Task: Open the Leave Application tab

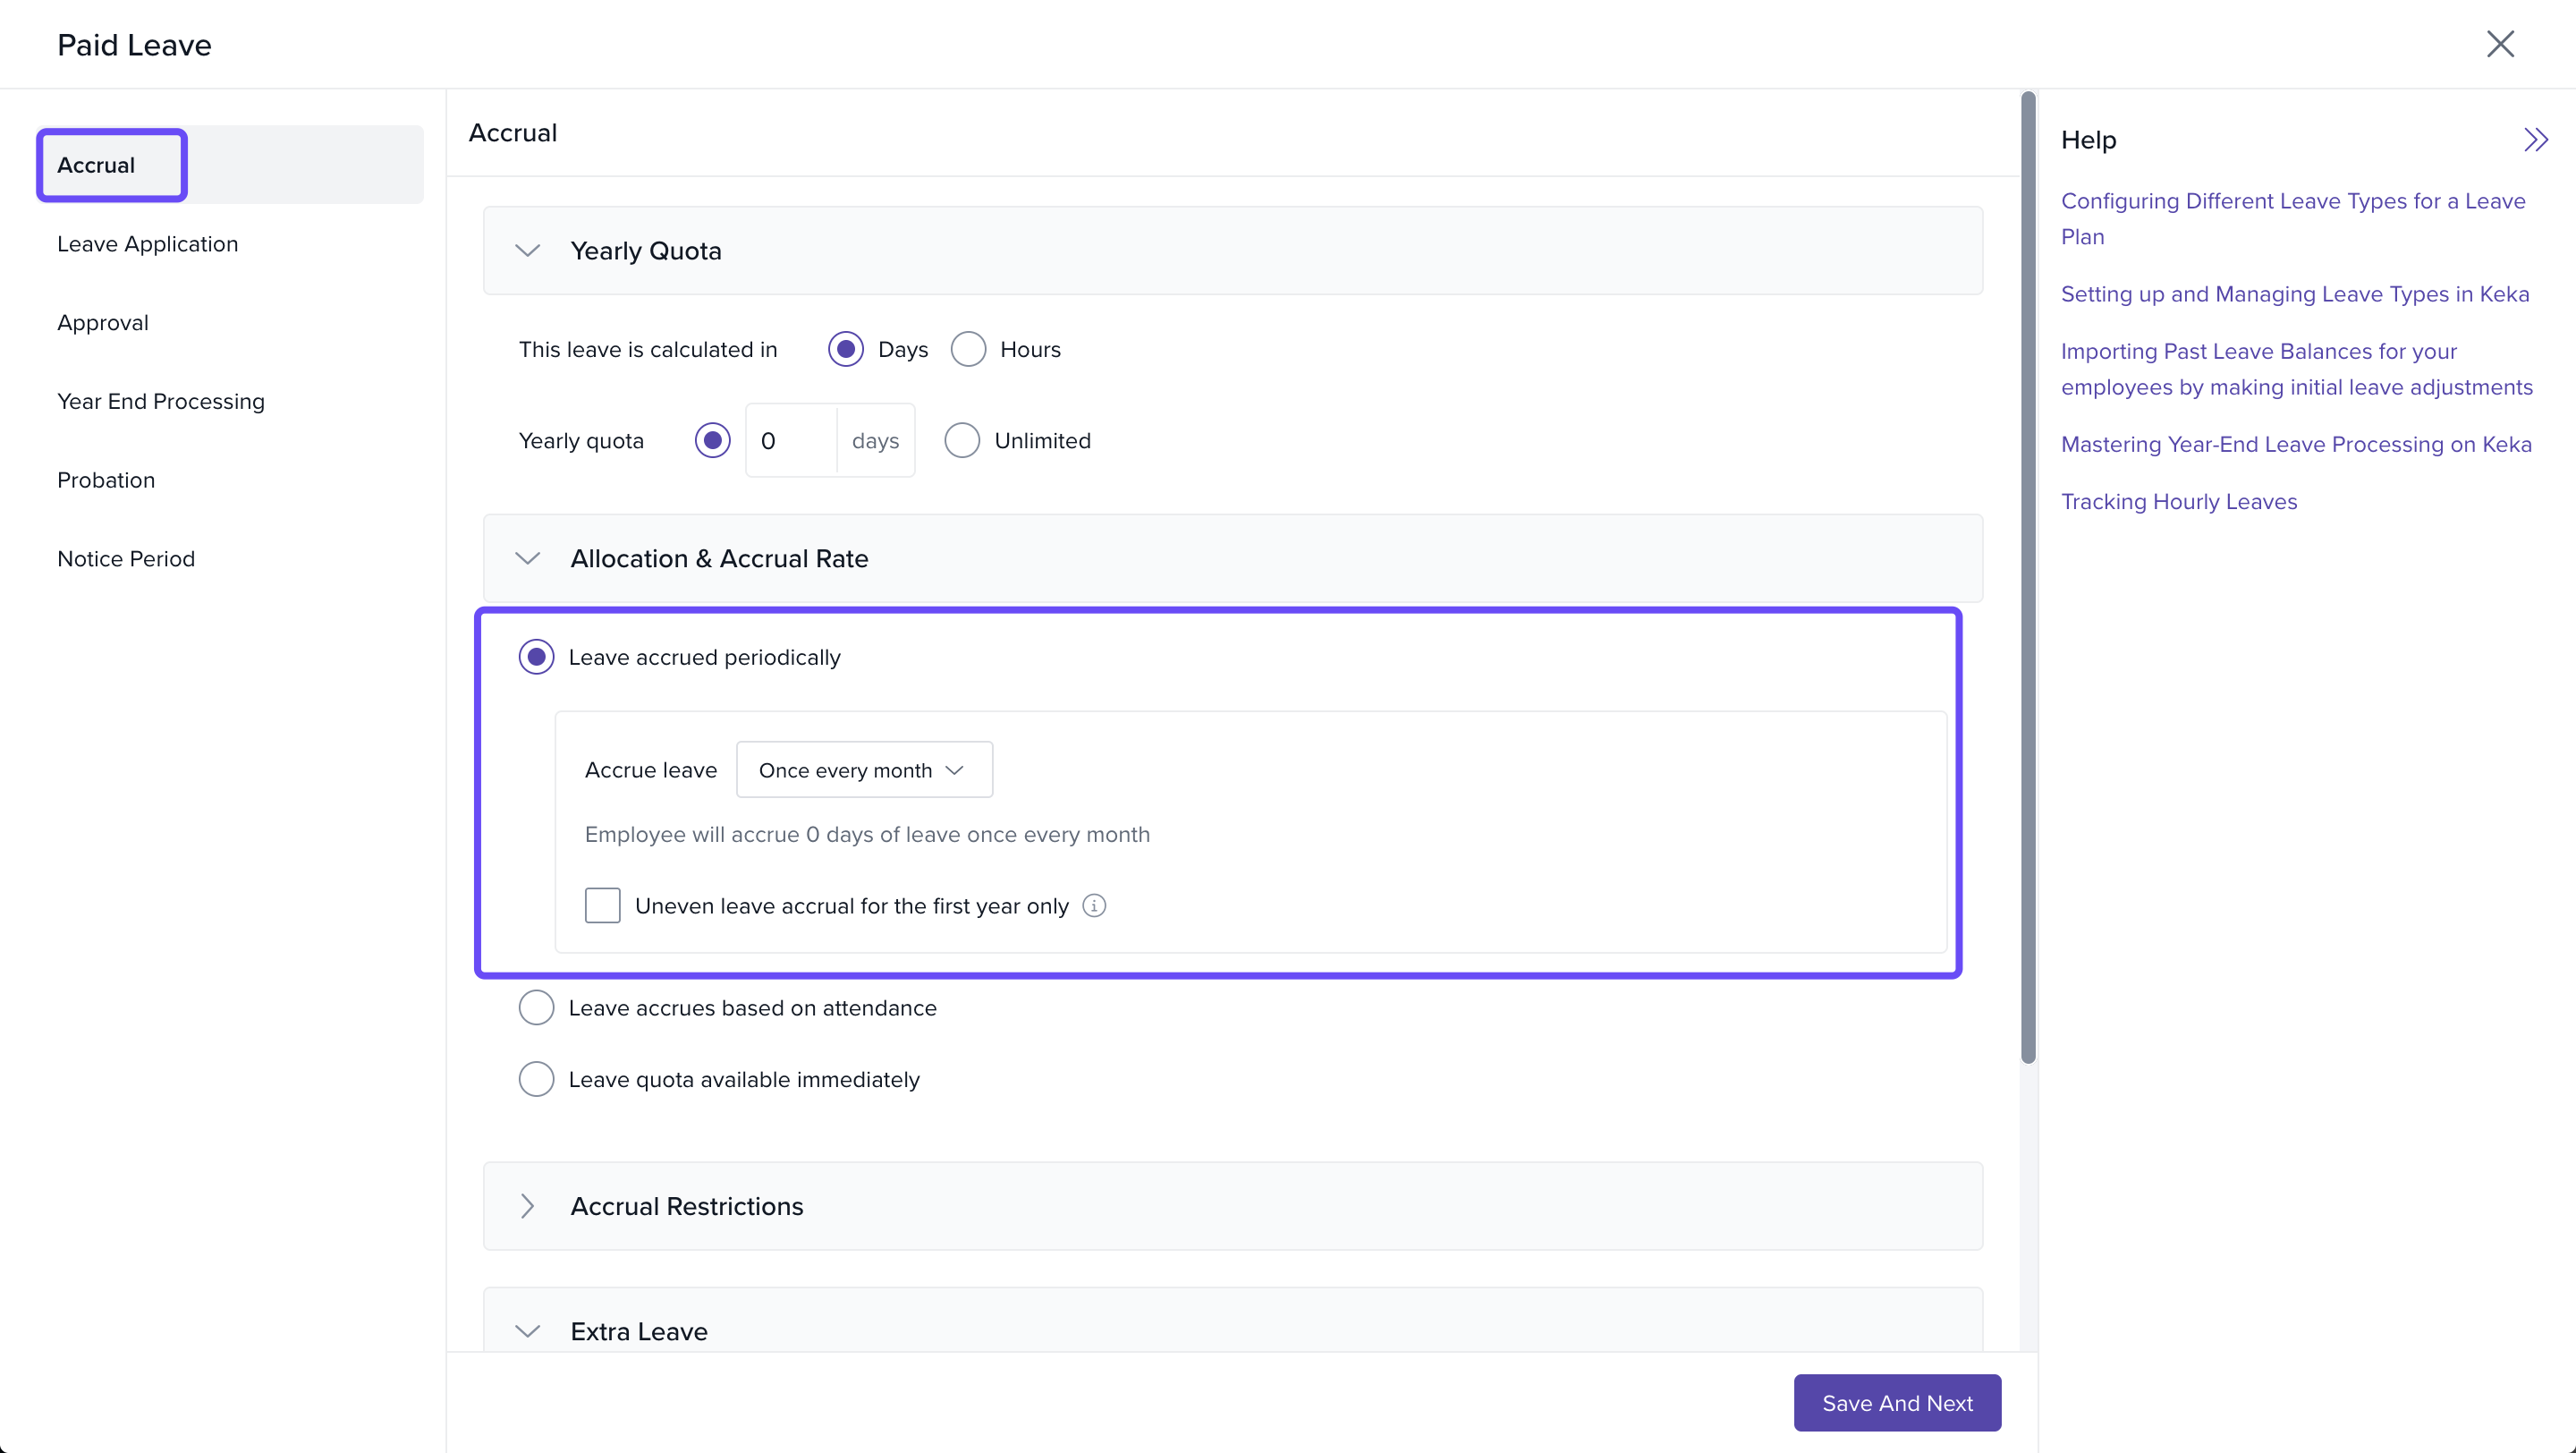Action: tap(148, 244)
